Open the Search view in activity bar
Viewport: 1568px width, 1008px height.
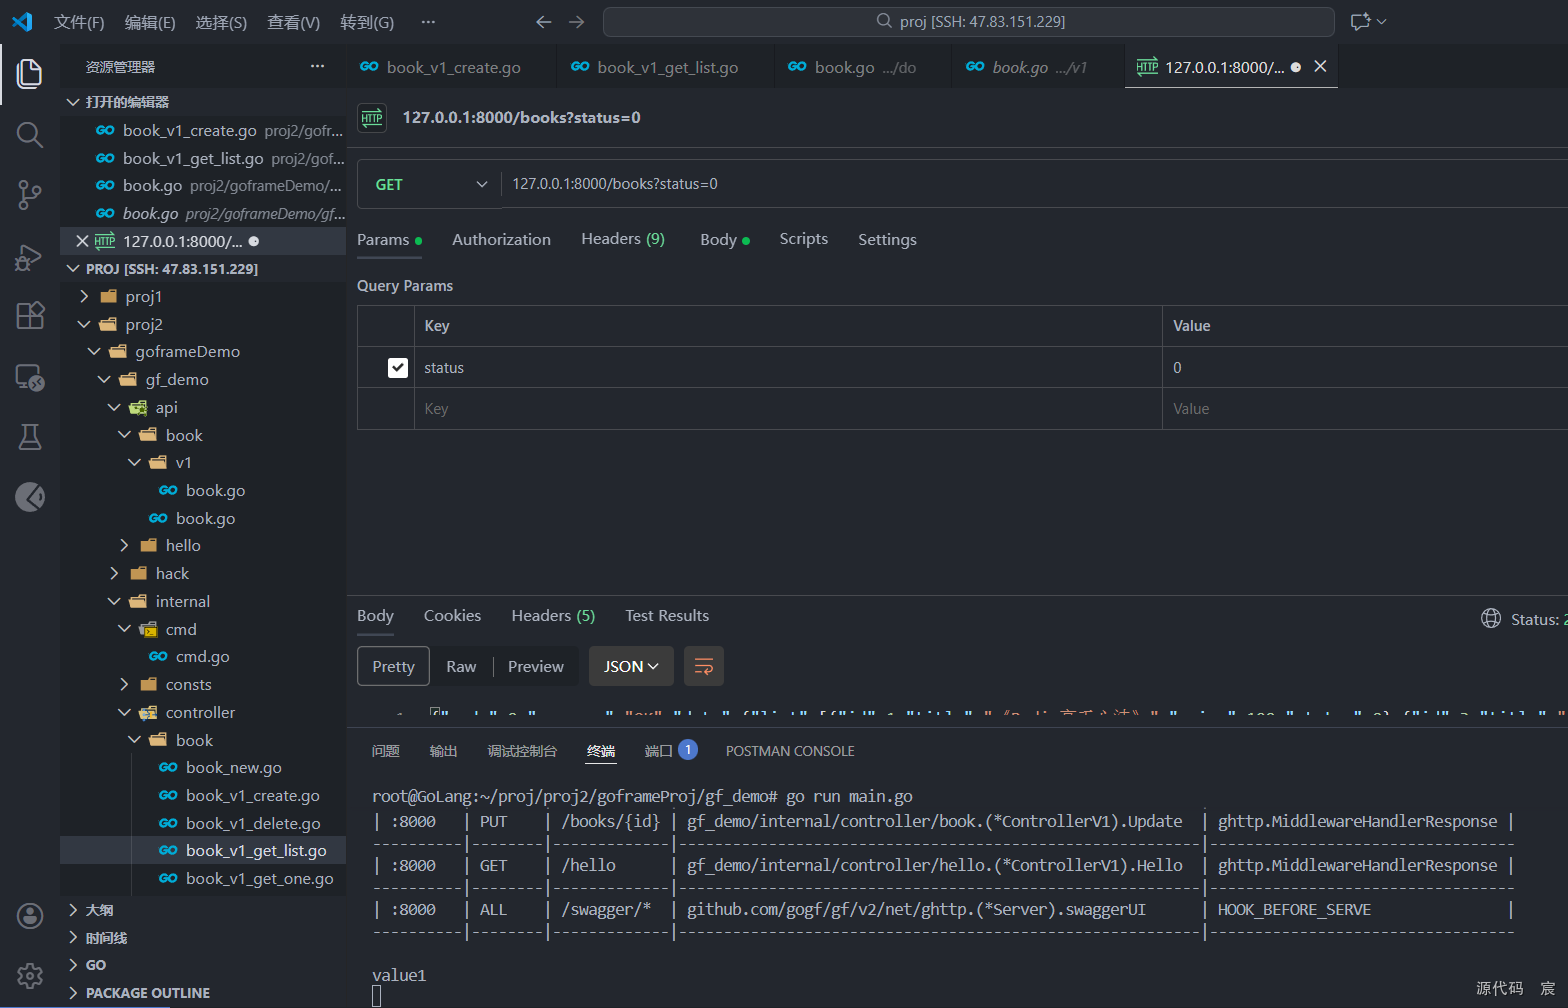[30, 134]
